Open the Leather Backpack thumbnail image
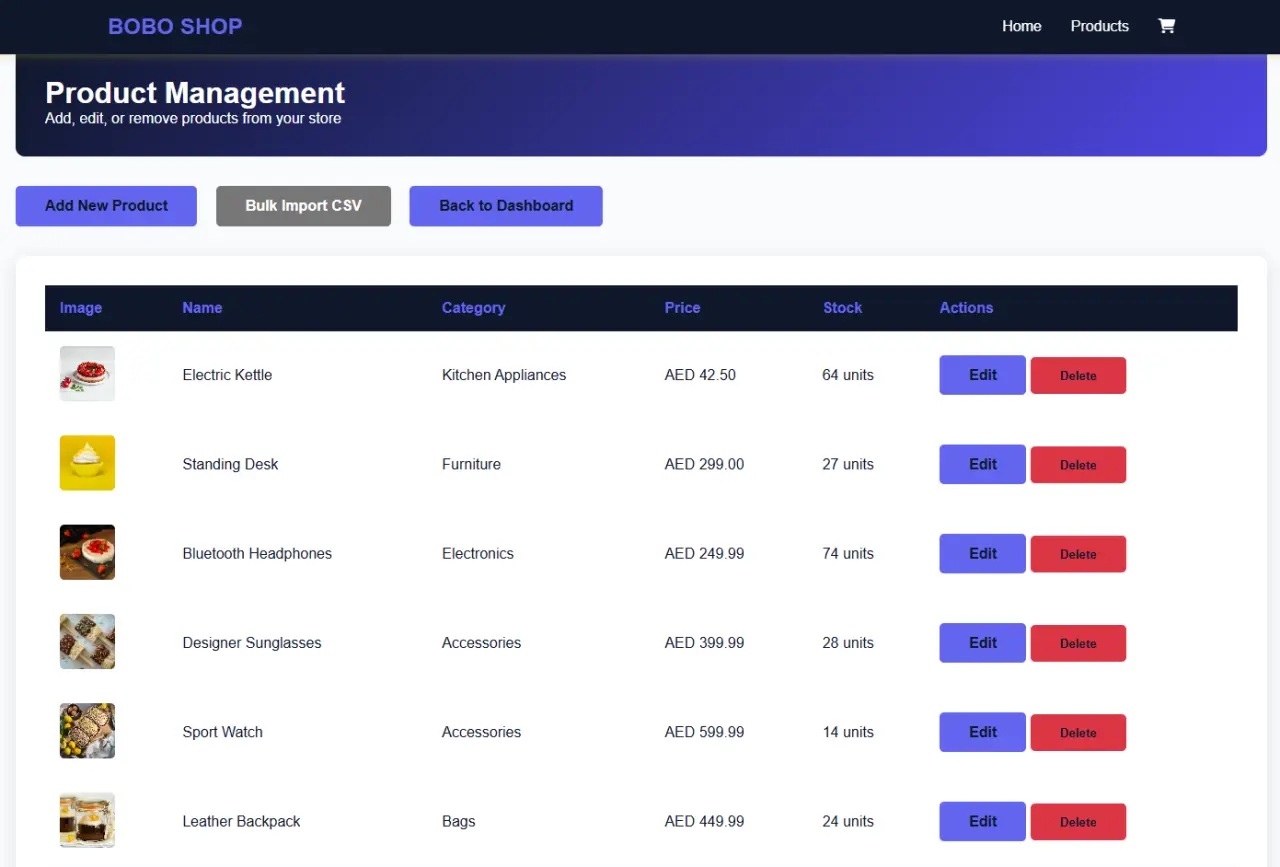Viewport: 1280px width, 867px height. (x=87, y=820)
